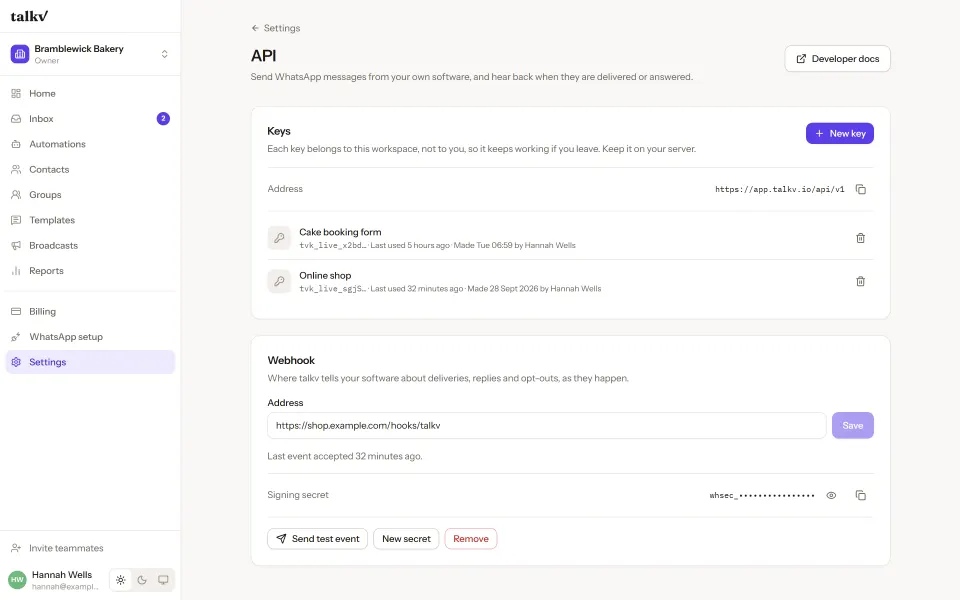Click the Signing secret label
This screenshot has height=600, width=960.
pyautogui.click(x=298, y=495)
